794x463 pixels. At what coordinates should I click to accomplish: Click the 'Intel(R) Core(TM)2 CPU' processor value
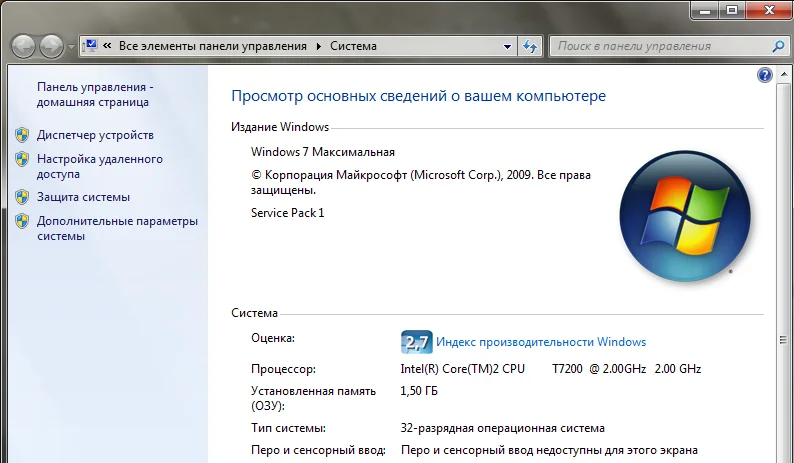pos(462,369)
